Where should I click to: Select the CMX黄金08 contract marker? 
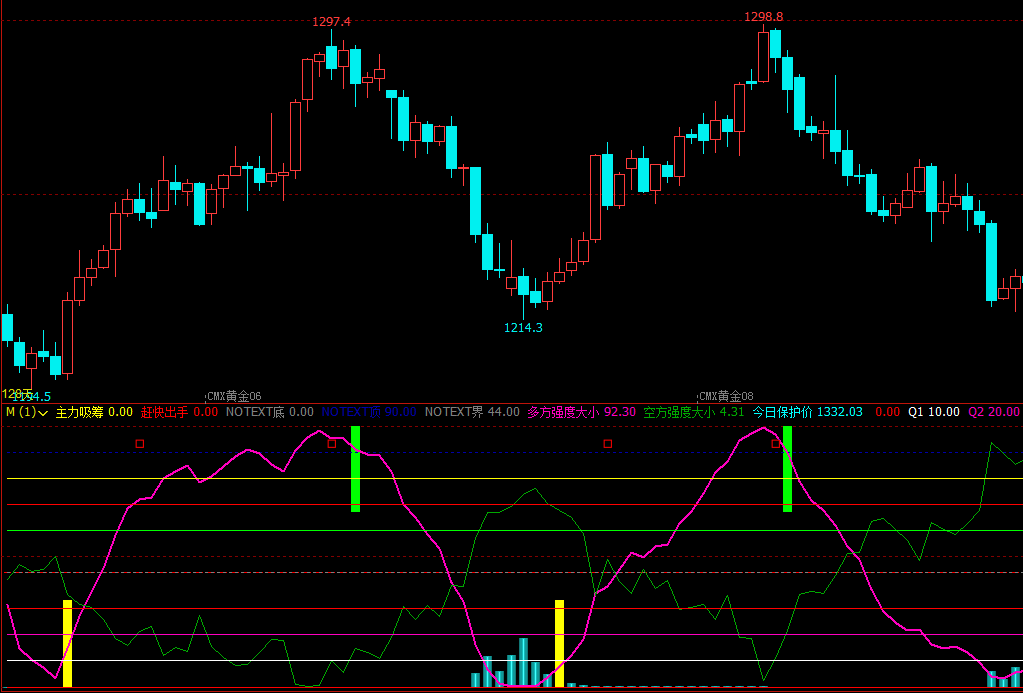(726, 396)
